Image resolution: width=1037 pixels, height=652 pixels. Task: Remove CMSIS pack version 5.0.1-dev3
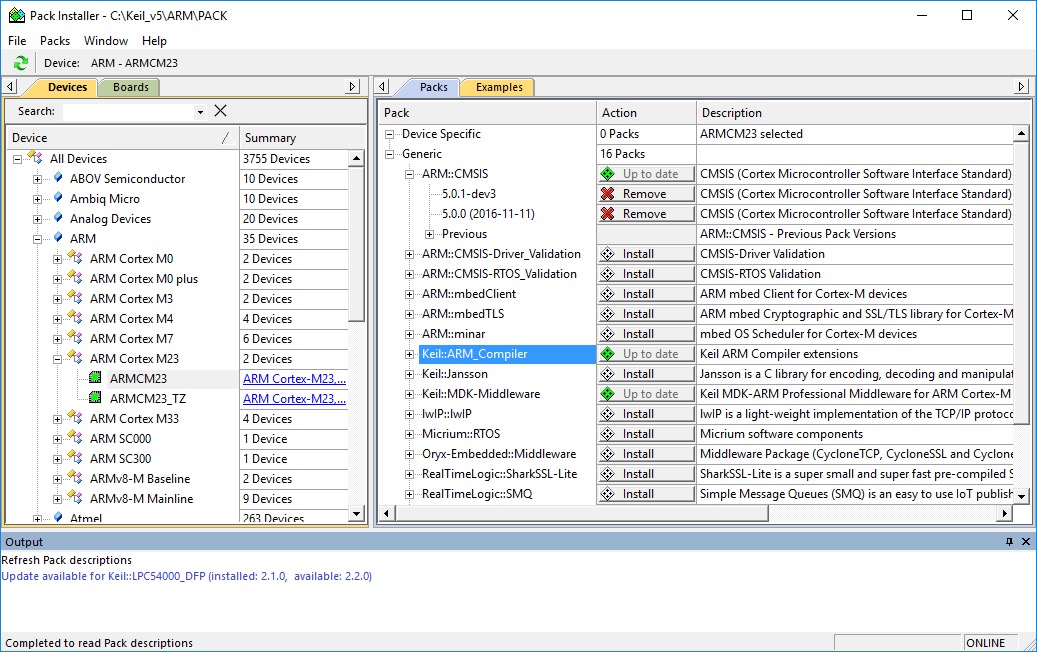pos(645,194)
